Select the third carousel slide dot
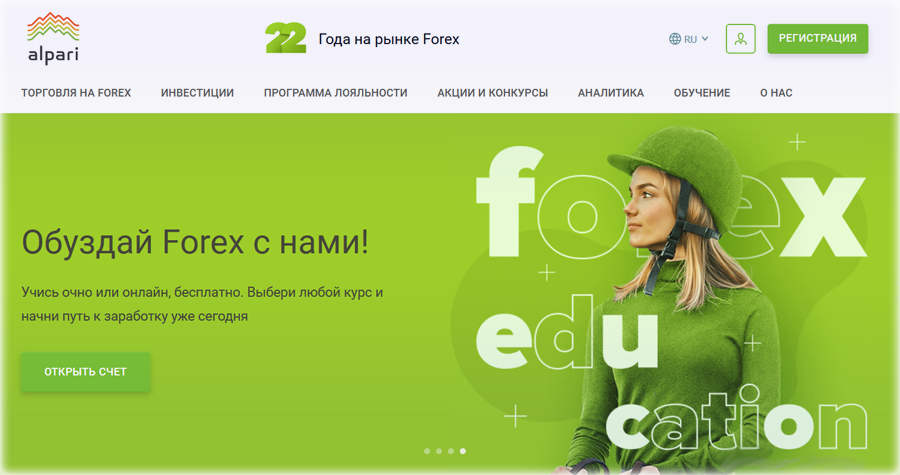This screenshot has height=475, width=900. pyautogui.click(x=451, y=451)
